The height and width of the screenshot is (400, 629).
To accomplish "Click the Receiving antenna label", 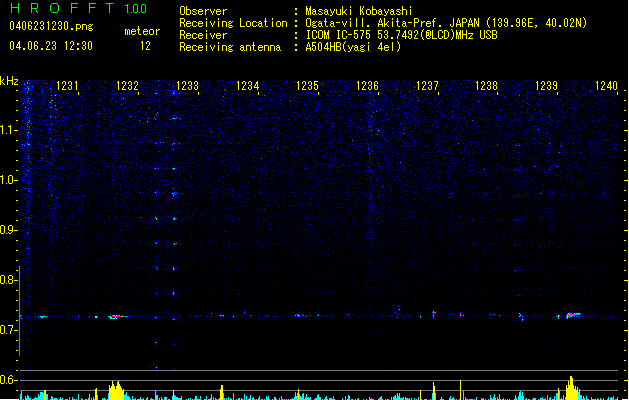I will (230, 47).
